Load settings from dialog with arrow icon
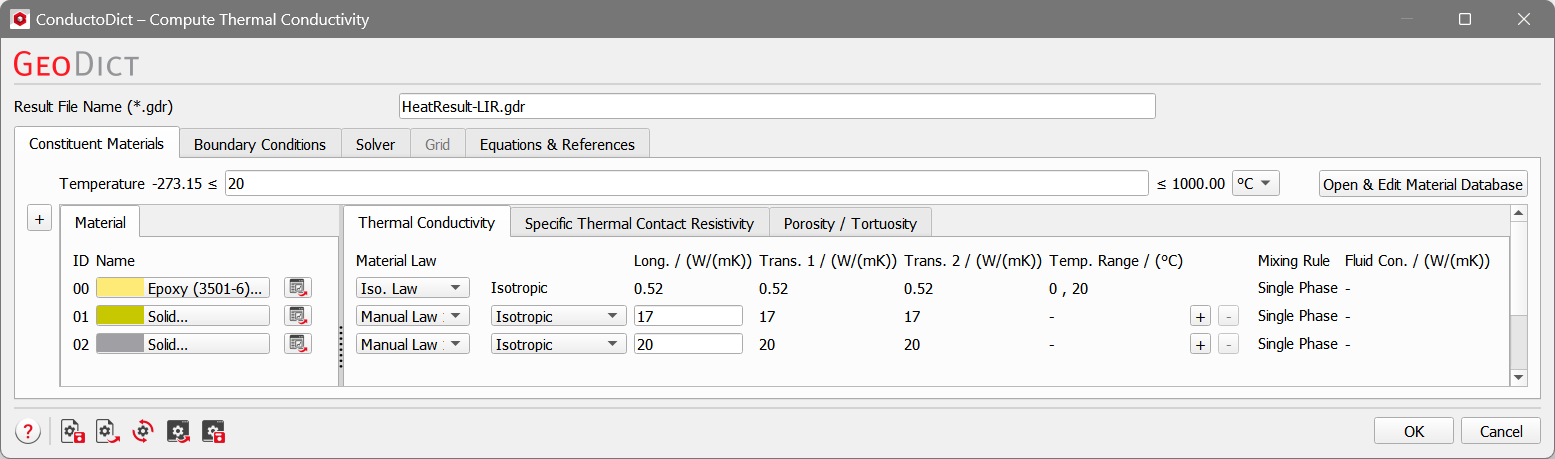The height and width of the screenshot is (459, 1555). click(x=178, y=431)
